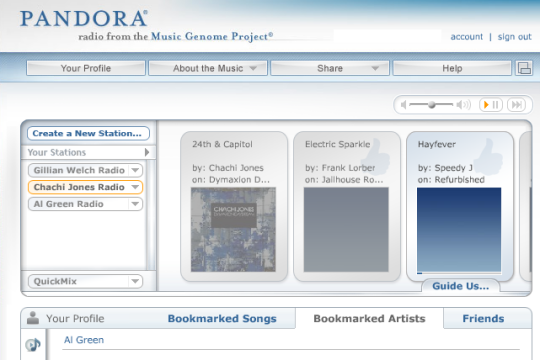Click the 24th & Capitol album art

click(x=233, y=229)
